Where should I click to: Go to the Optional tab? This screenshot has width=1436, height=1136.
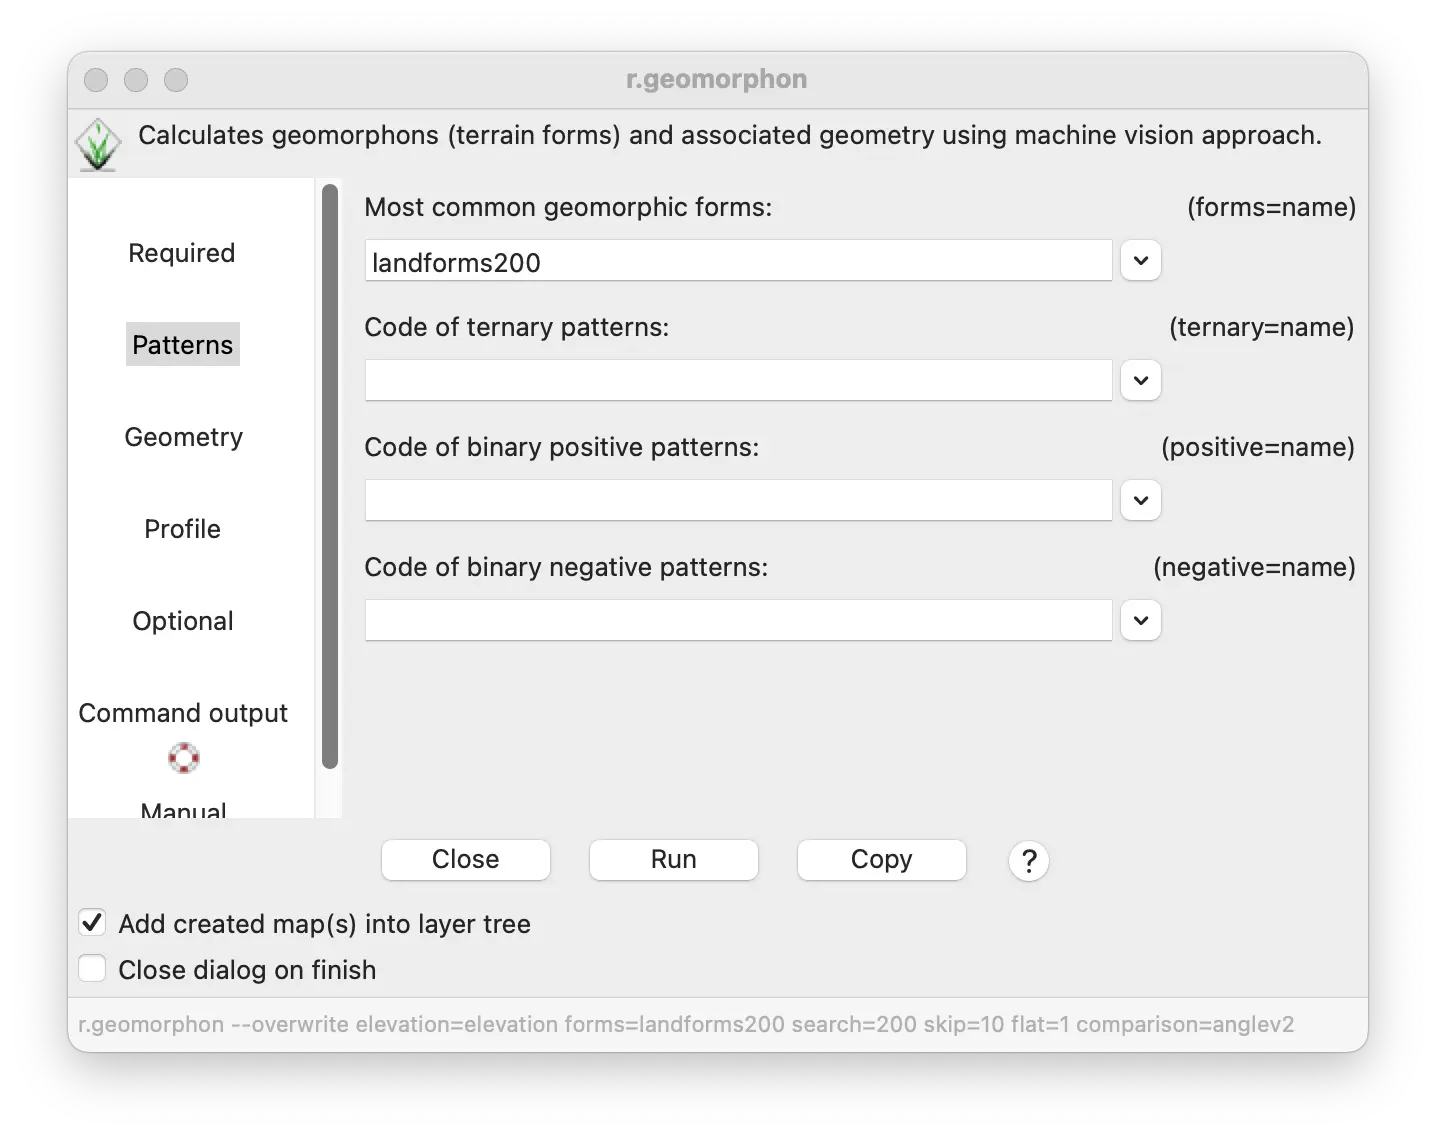tap(183, 621)
